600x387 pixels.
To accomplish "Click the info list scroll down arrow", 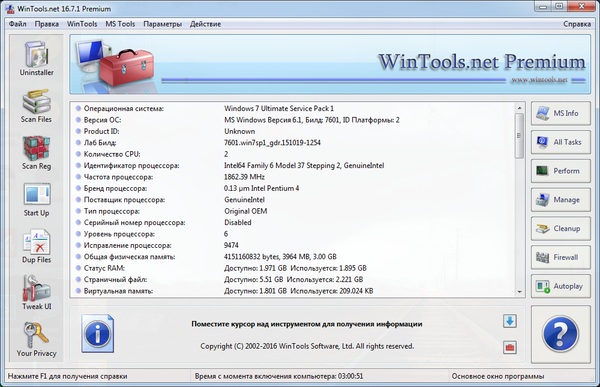I will pyautogui.click(x=519, y=292).
